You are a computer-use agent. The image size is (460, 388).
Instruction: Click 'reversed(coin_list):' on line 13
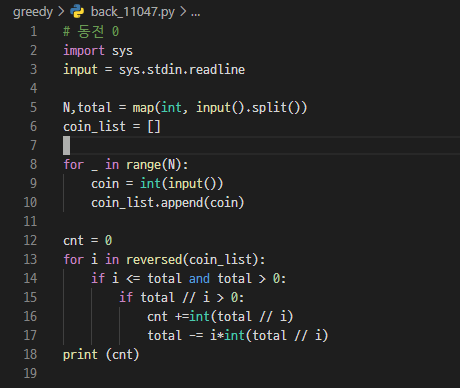pos(196,260)
